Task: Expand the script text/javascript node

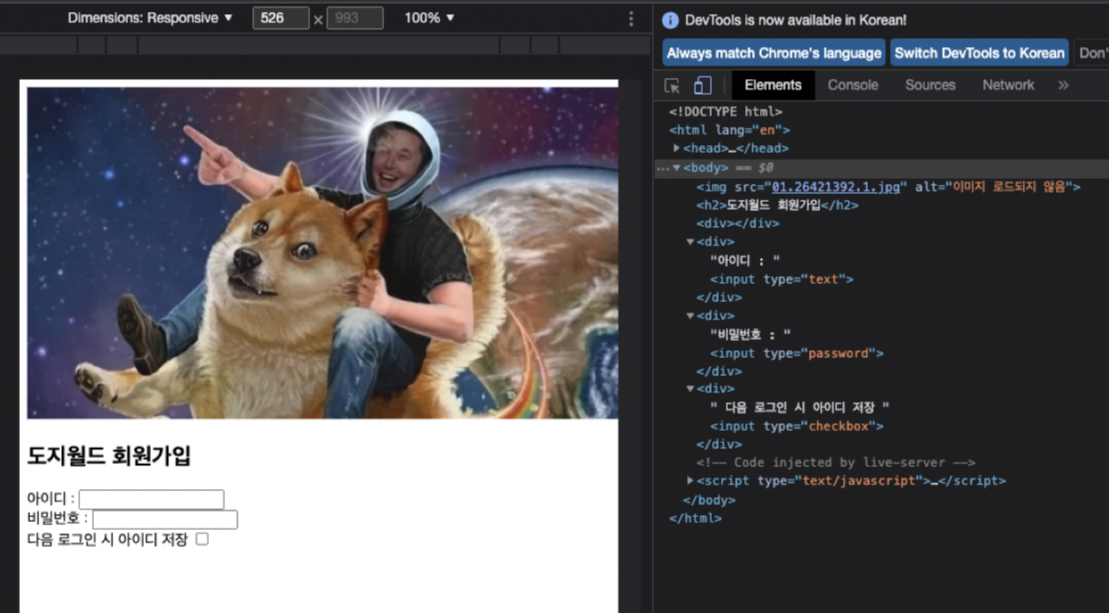Action: coord(690,481)
